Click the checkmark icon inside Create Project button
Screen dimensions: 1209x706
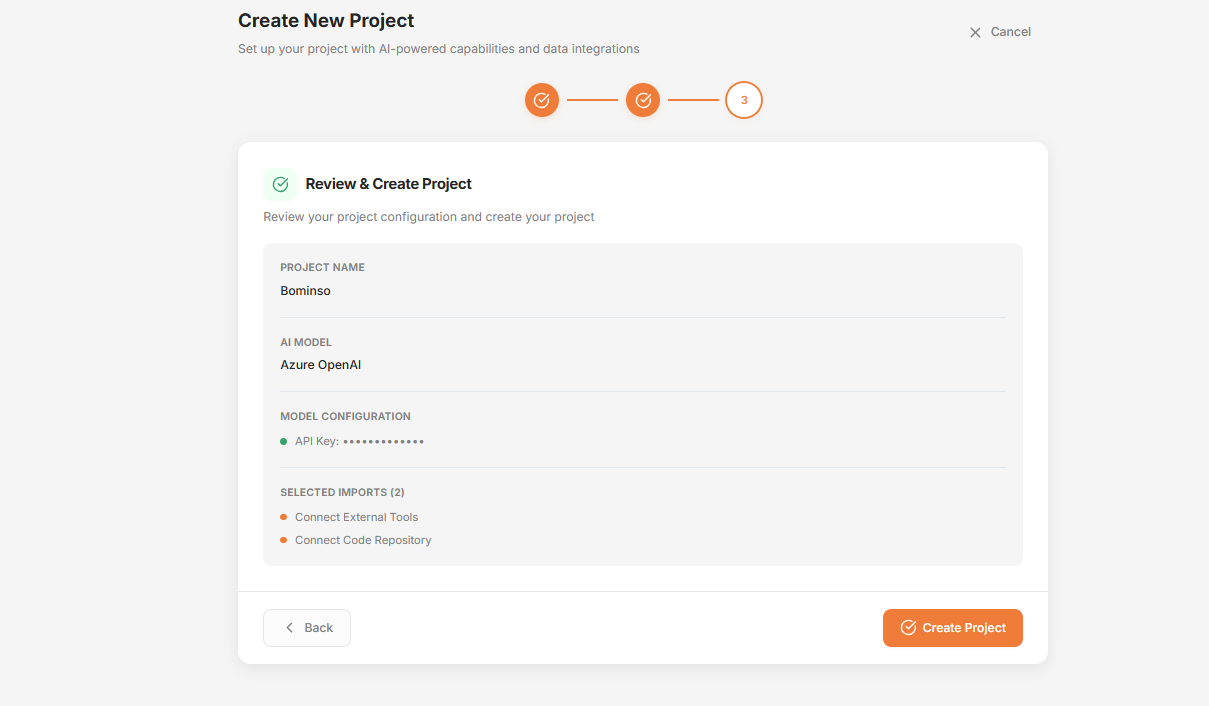pyautogui.click(x=908, y=628)
